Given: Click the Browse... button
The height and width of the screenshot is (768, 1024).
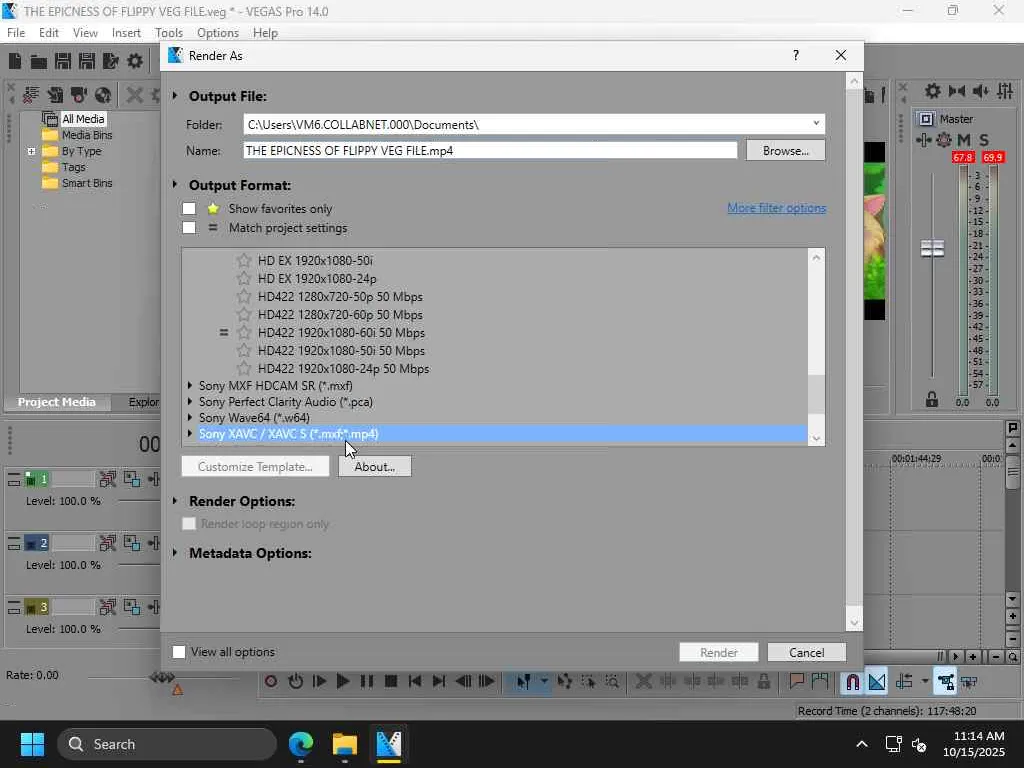Looking at the screenshot, I should 786,151.
